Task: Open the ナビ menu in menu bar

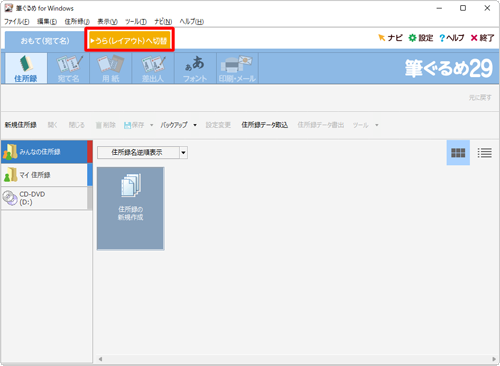Action: (x=163, y=22)
